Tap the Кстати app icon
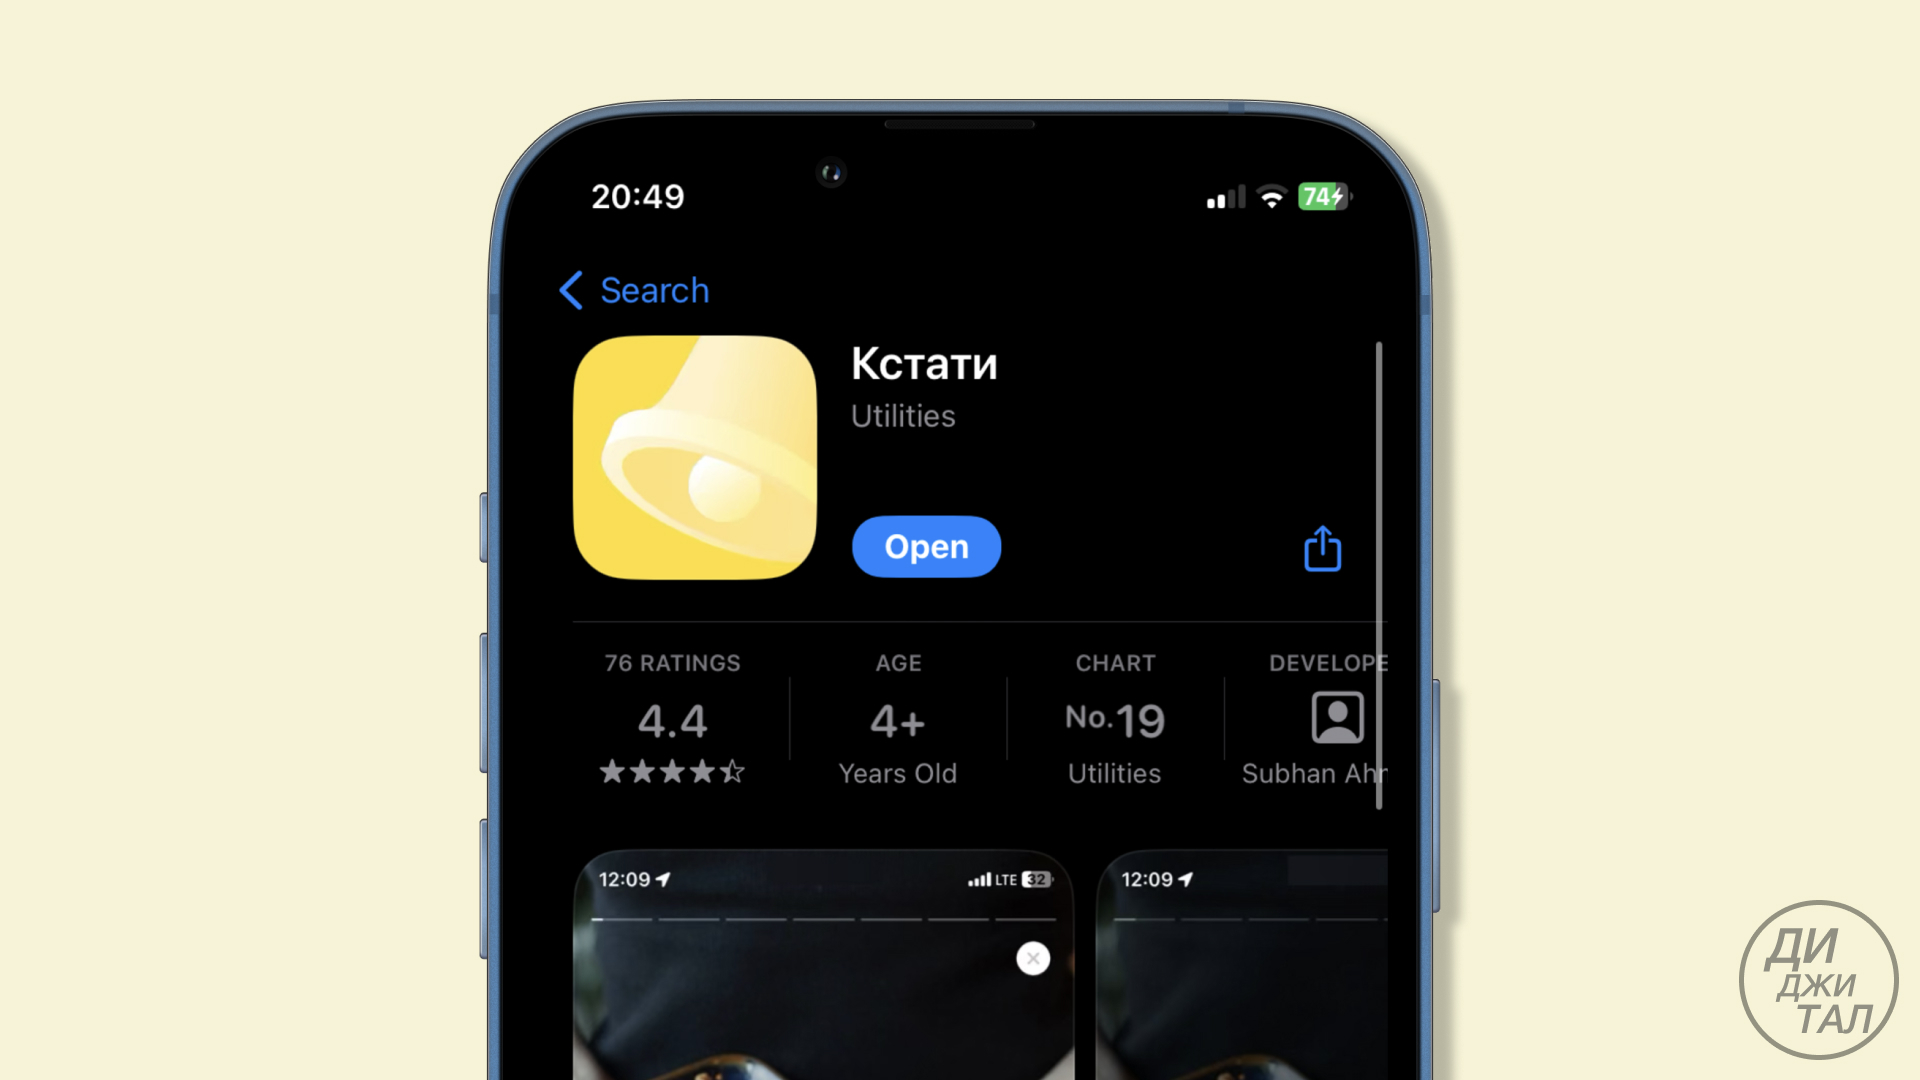This screenshot has height=1080, width=1920. [x=696, y=458]
